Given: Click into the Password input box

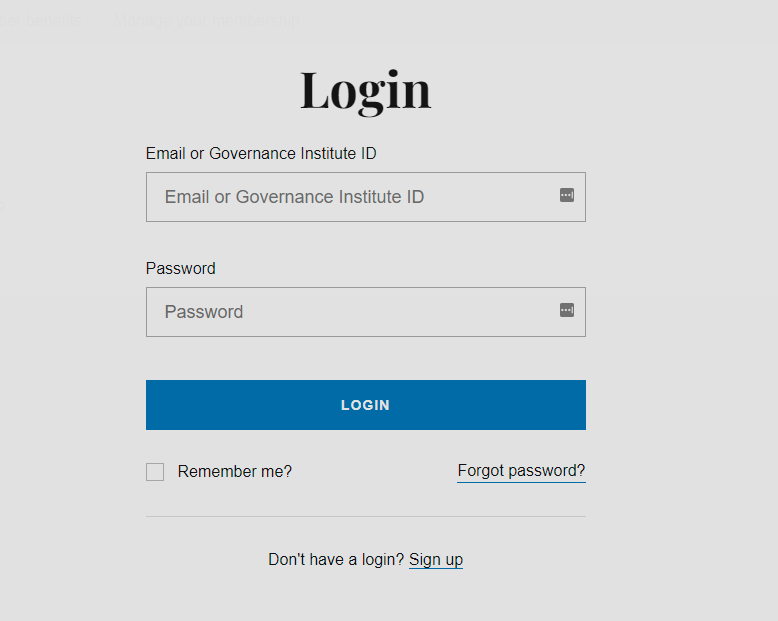Looking at the screenshot, I should [350, 312].
